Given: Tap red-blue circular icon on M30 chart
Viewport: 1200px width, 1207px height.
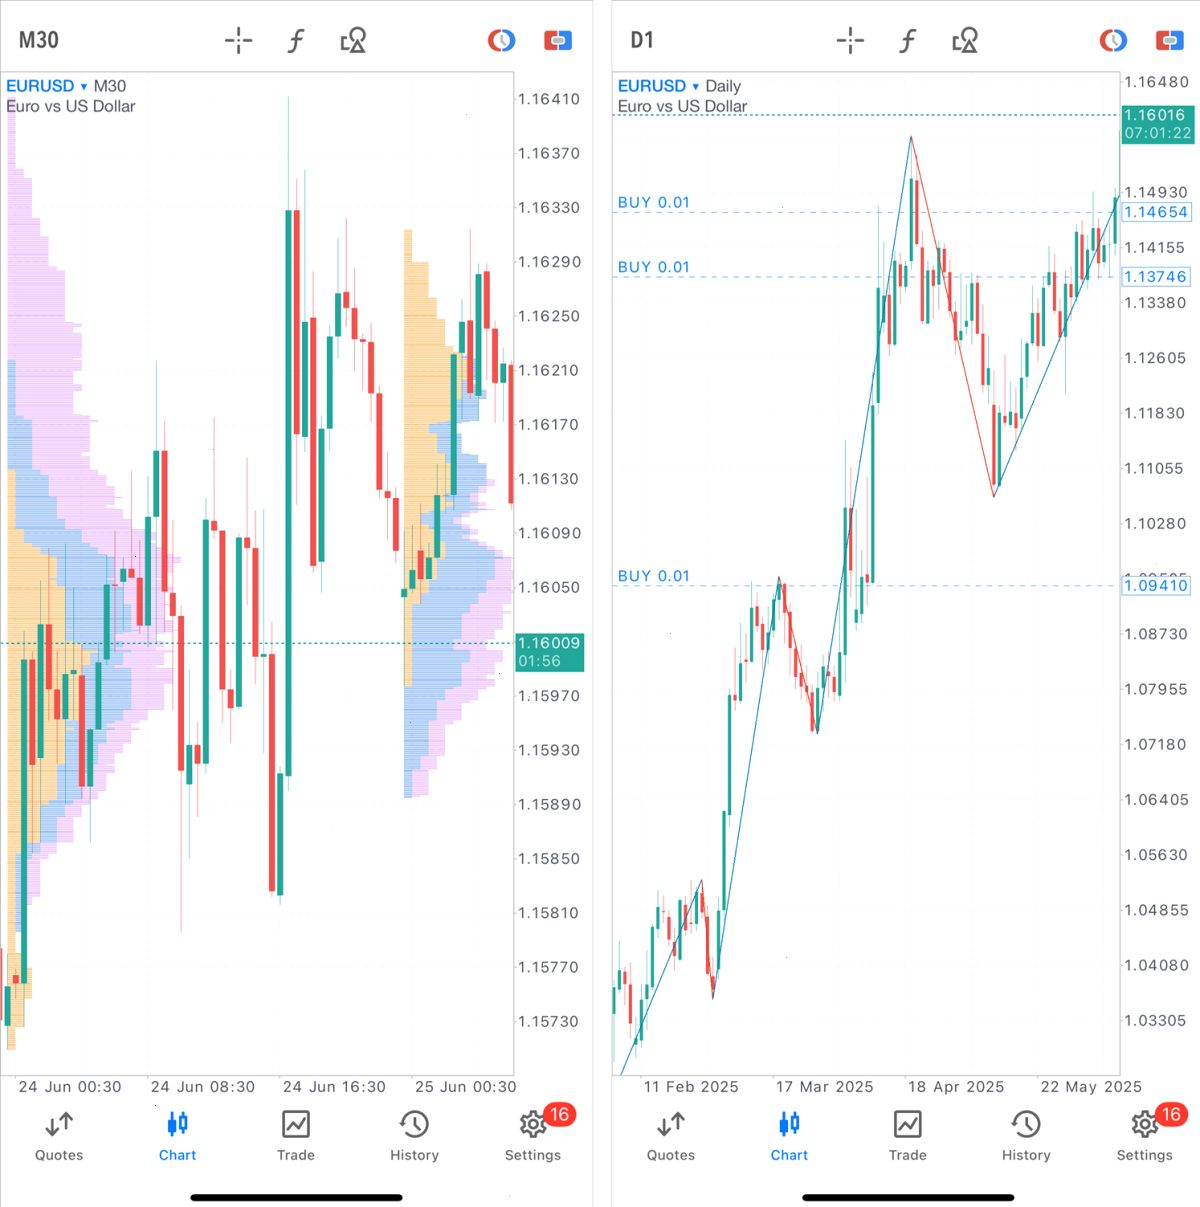Looking at the screenshot, I should [x=501, y=41].
